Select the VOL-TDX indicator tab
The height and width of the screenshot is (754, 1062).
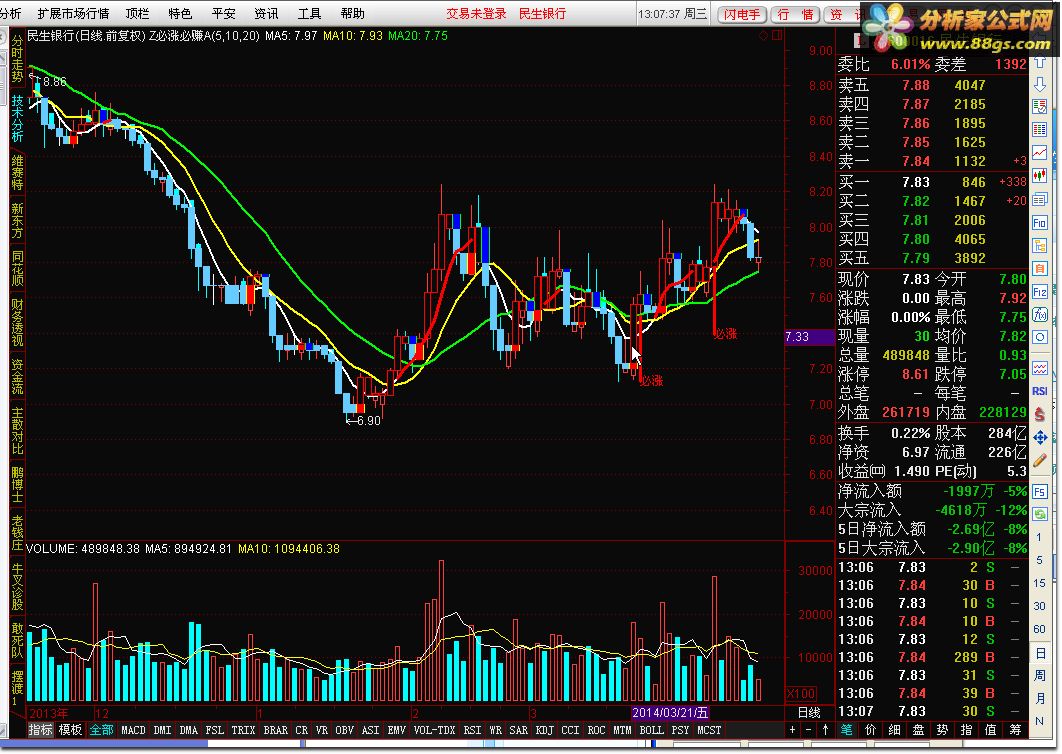click(435, 730)
